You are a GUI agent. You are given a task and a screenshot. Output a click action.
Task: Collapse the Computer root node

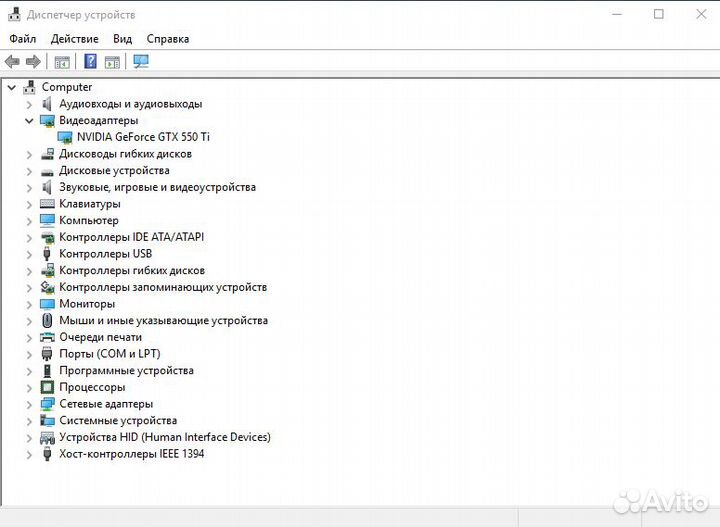click(12, 87)
